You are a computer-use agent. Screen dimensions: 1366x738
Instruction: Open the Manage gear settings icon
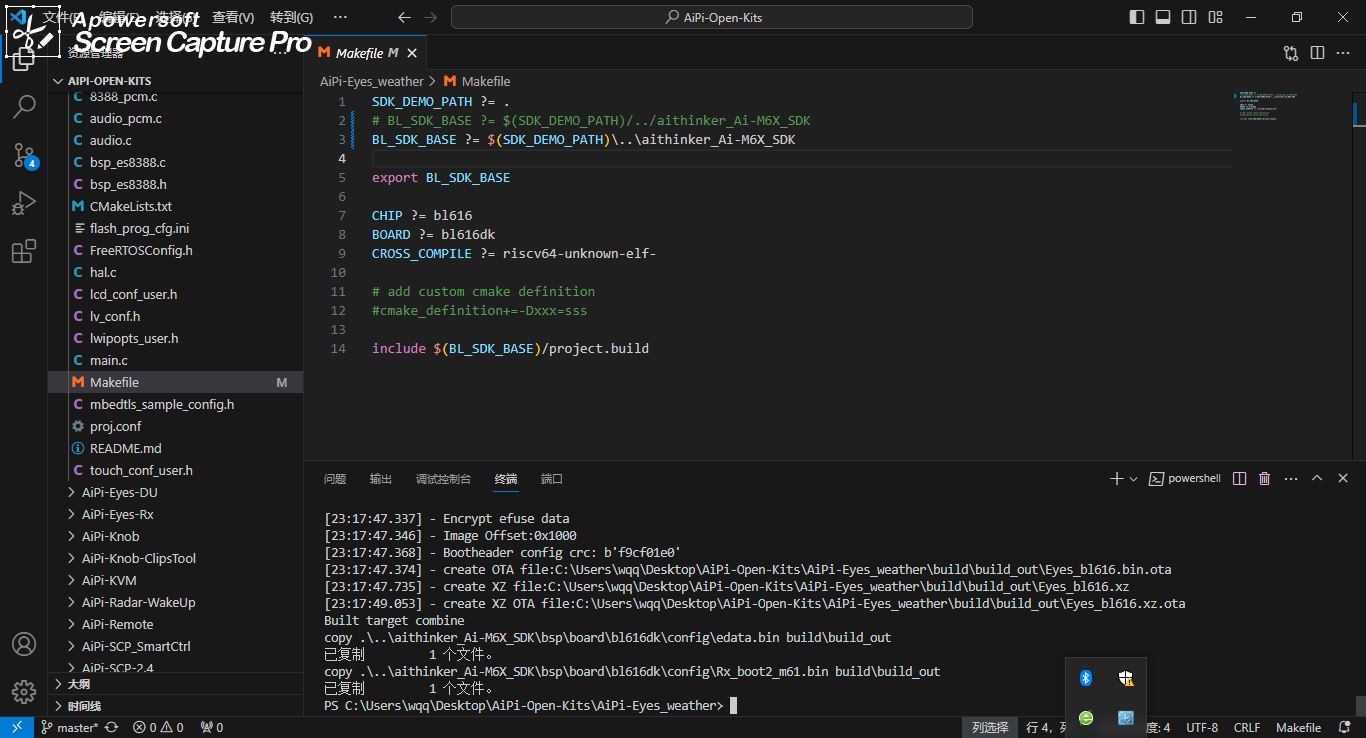(24, 692)
